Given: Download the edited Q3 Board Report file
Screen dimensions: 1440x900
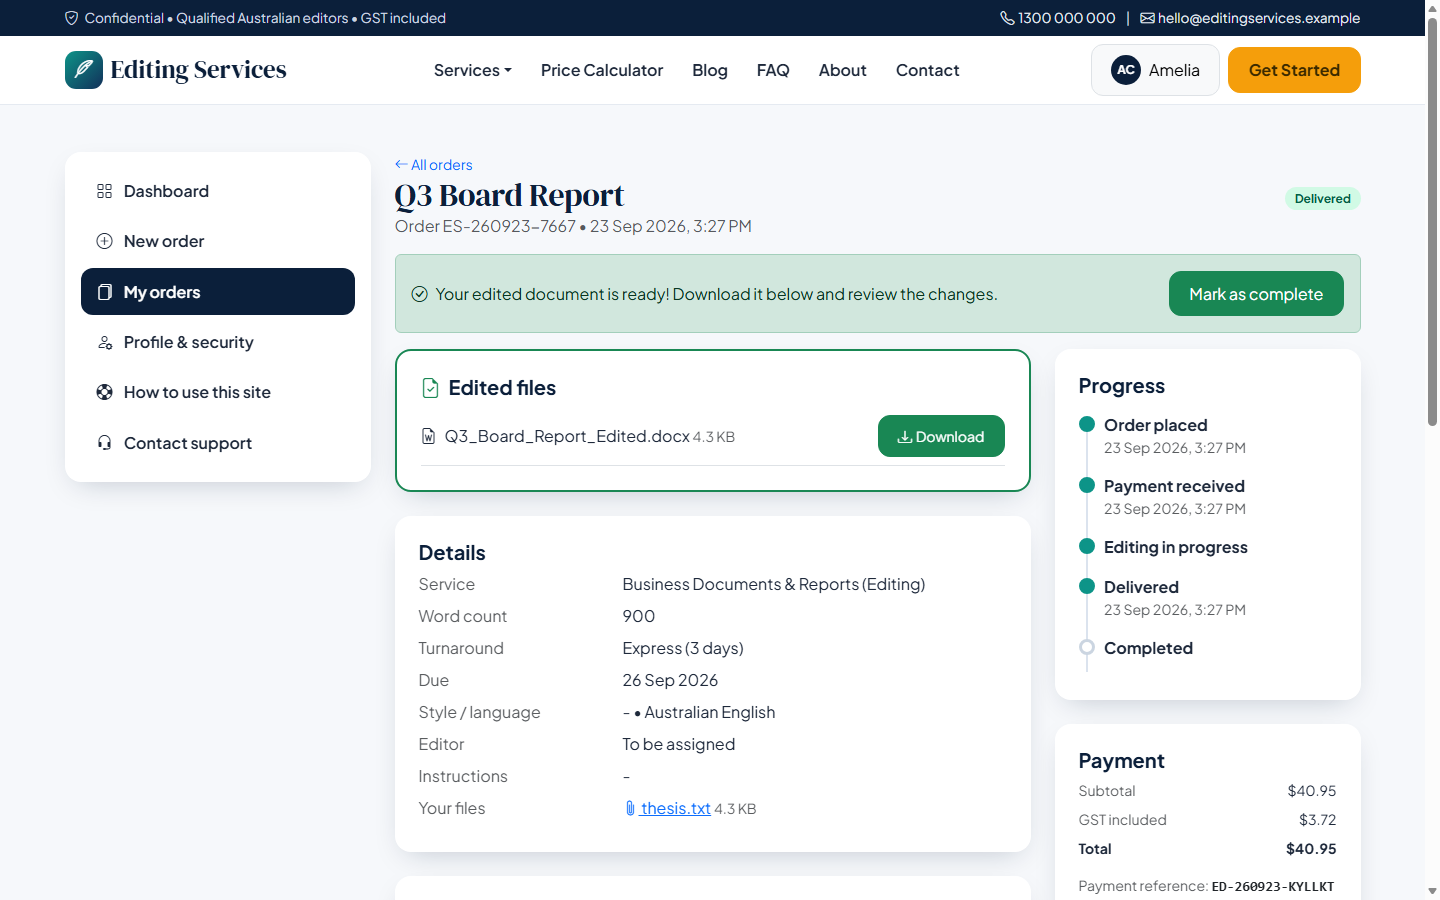Looking at the screenshot, I should click(941, 436).
